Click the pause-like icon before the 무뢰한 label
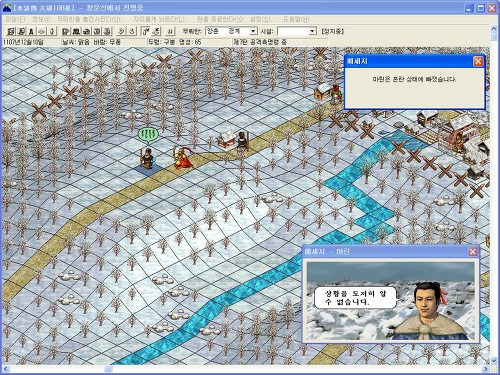The width and height of the screenshot is (500, 375). pos(170,31)
